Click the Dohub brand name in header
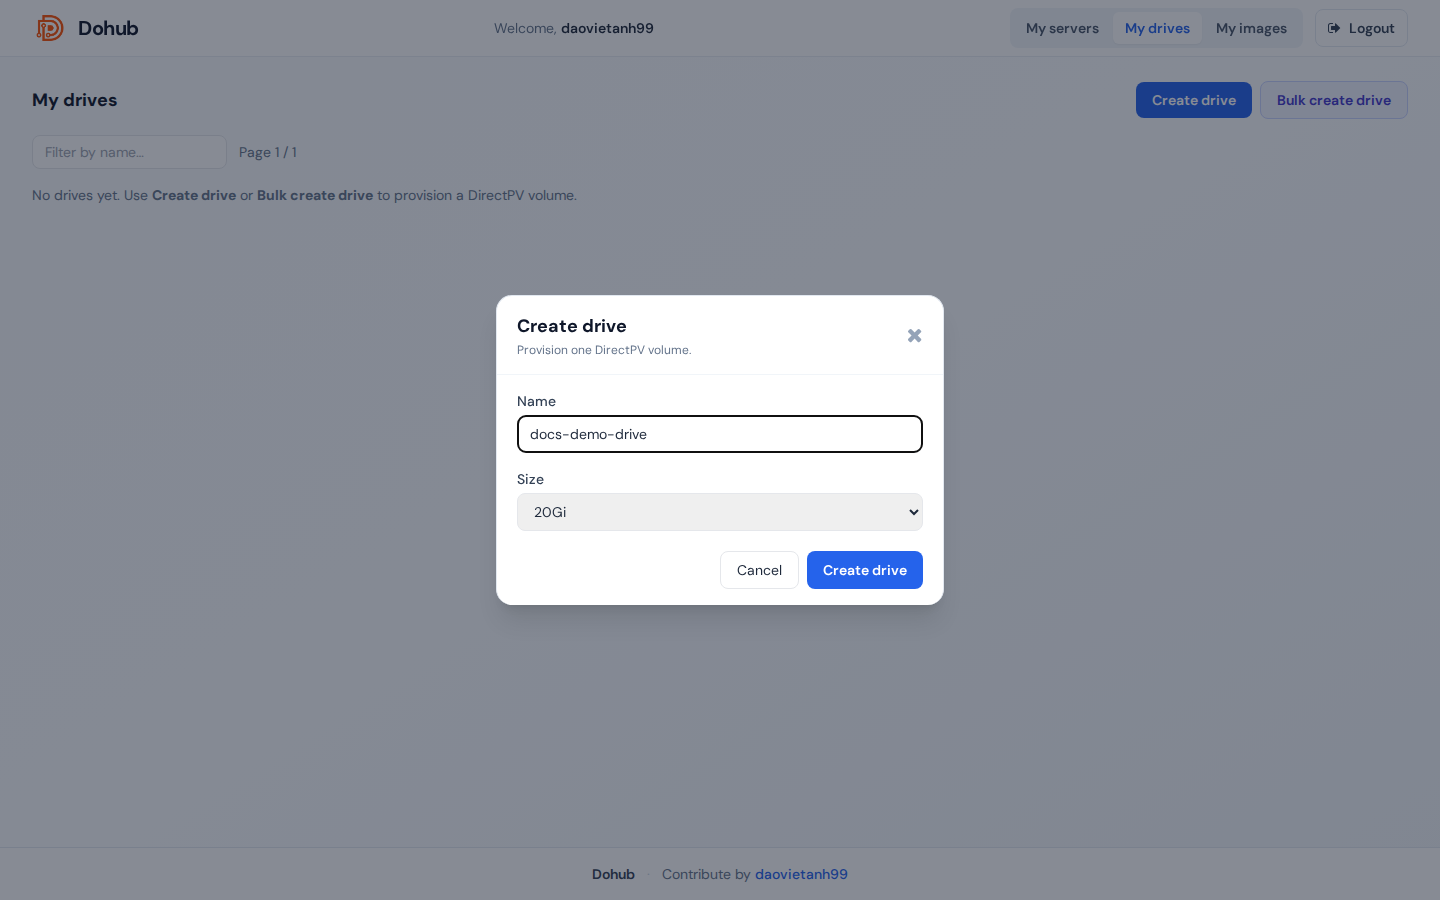1440x900 pixels. click(108, 28)
